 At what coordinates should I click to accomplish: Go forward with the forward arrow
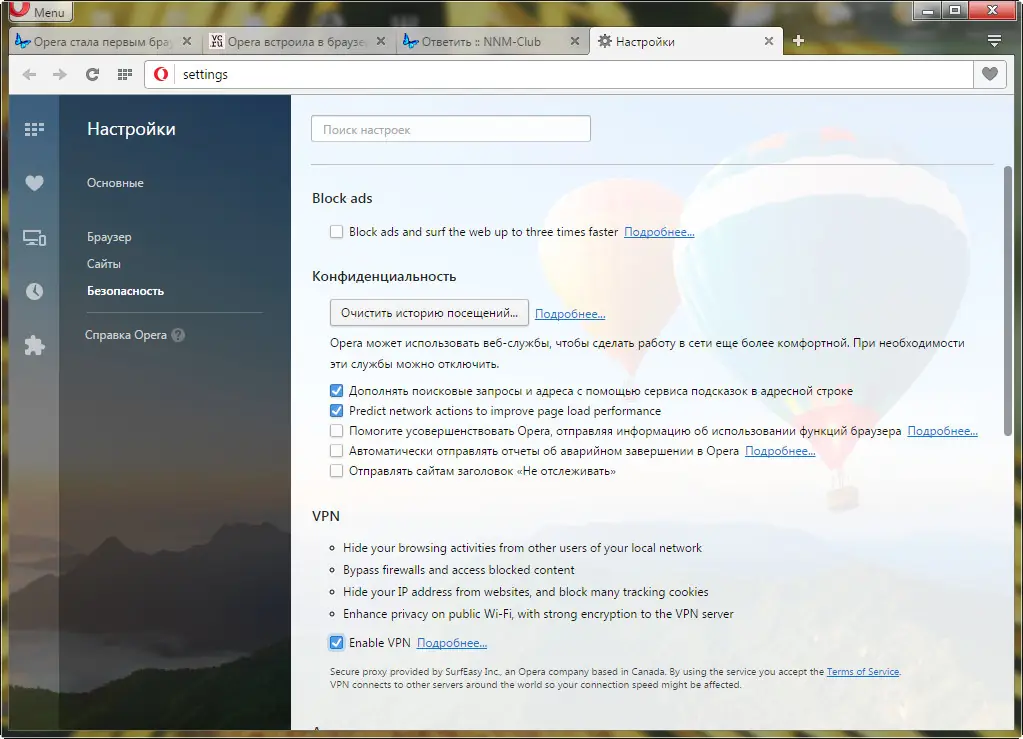pyautogui.click(x=59, y=74)
